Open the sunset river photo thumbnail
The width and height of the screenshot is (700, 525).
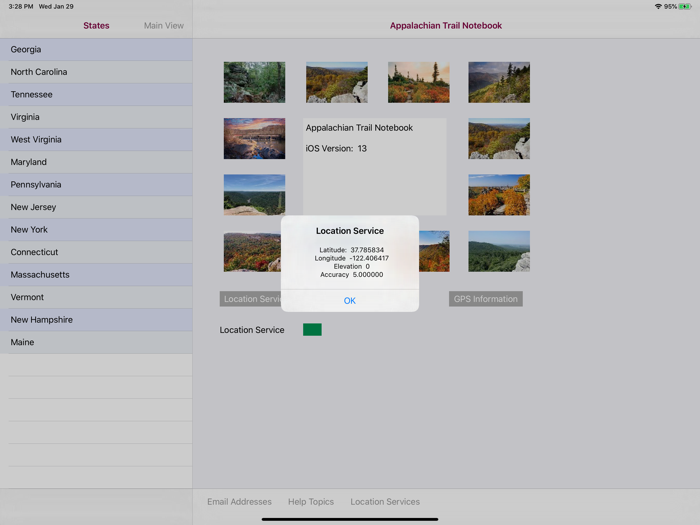254,139
